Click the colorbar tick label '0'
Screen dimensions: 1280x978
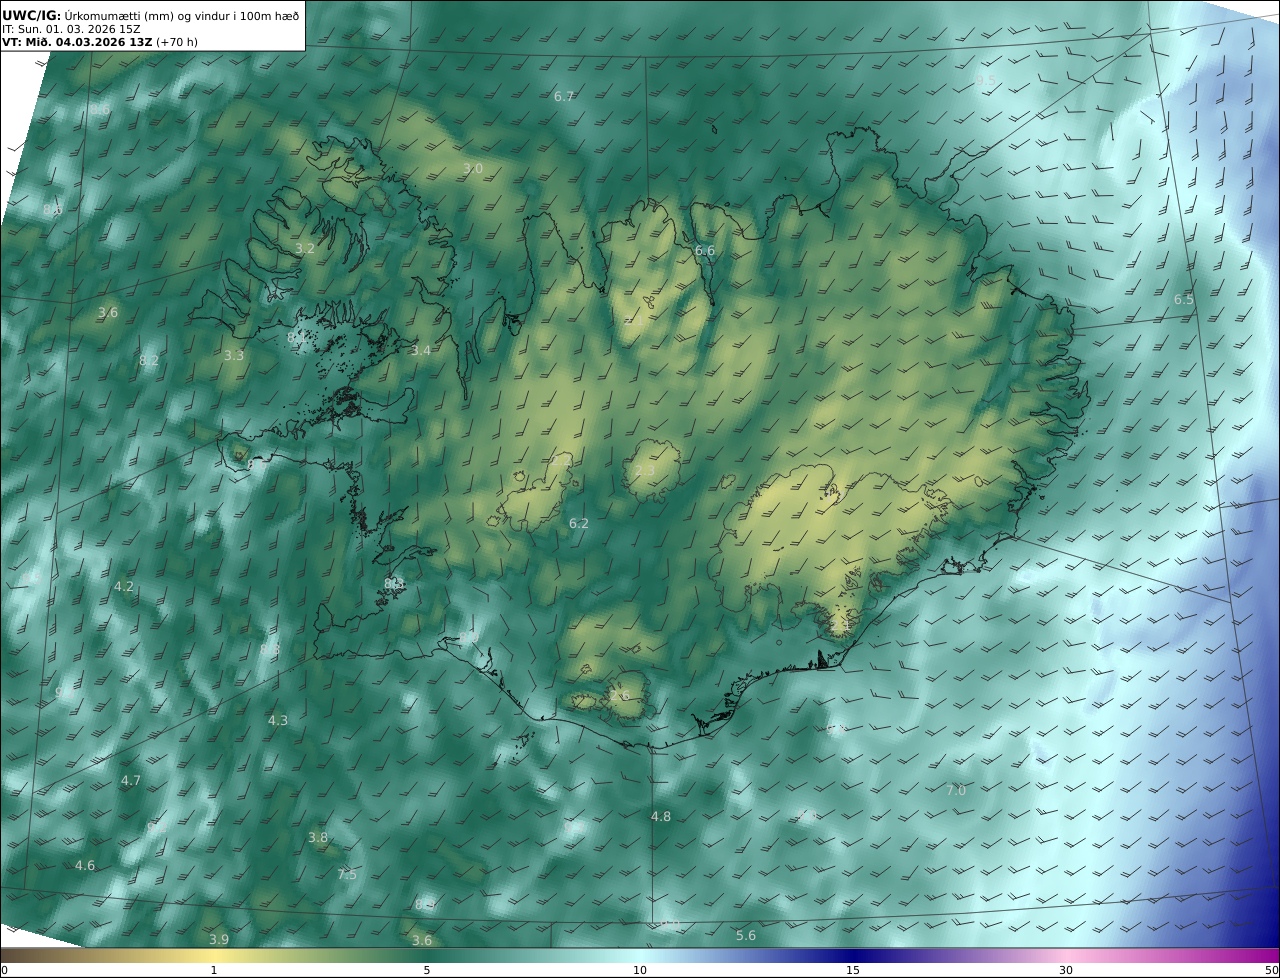[x=4, y=970]
